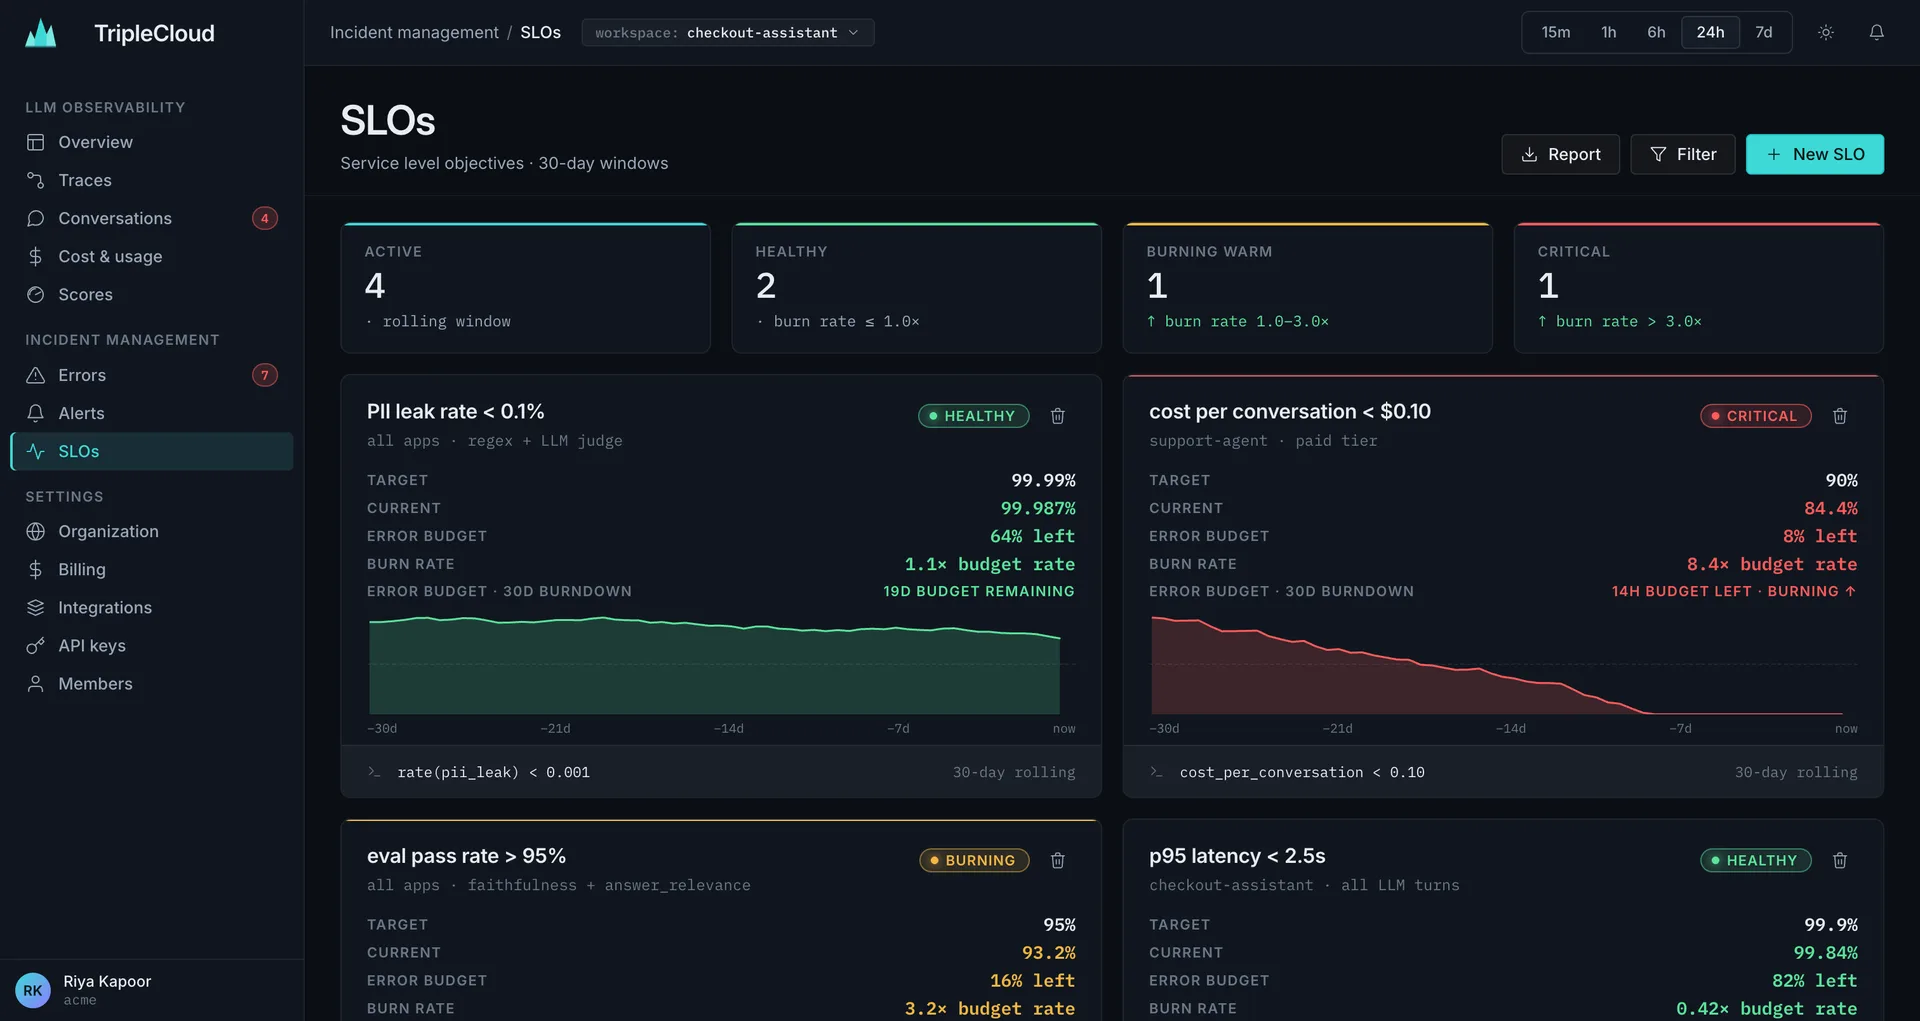Click the Errors badge showing 7

tap(265, 375)
